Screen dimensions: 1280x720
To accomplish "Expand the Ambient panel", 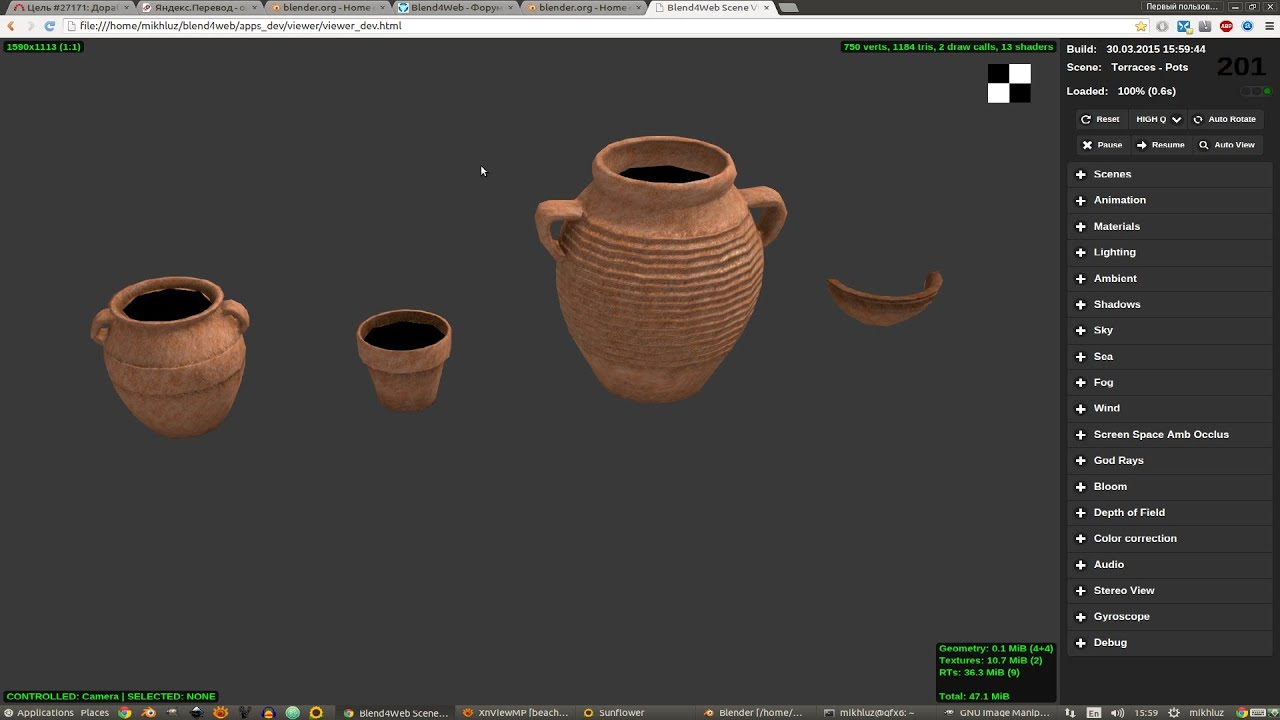I will pyautogui.click(x=1169, y=278).
